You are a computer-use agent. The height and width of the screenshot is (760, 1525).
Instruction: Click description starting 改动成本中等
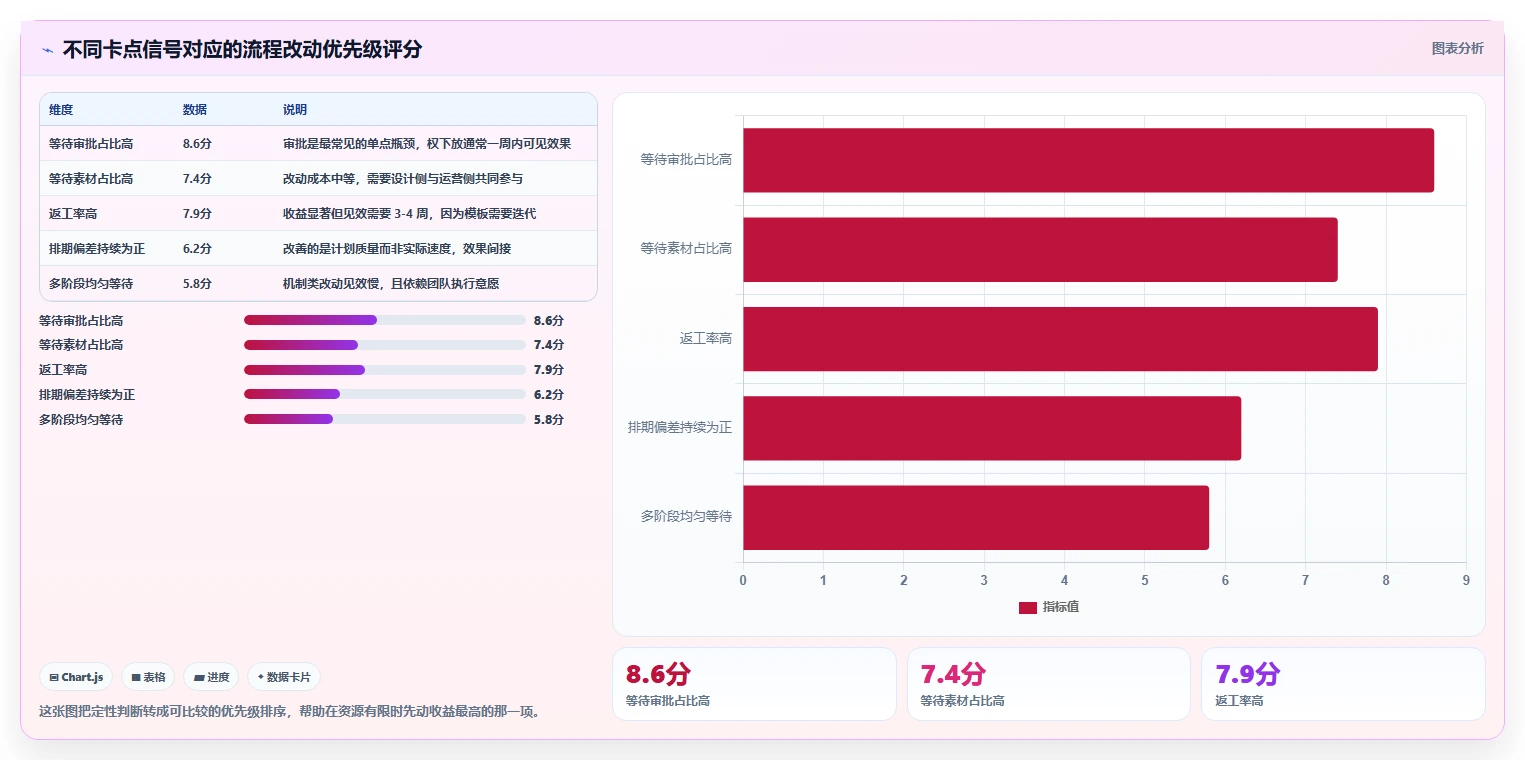(x=403, y=178)
